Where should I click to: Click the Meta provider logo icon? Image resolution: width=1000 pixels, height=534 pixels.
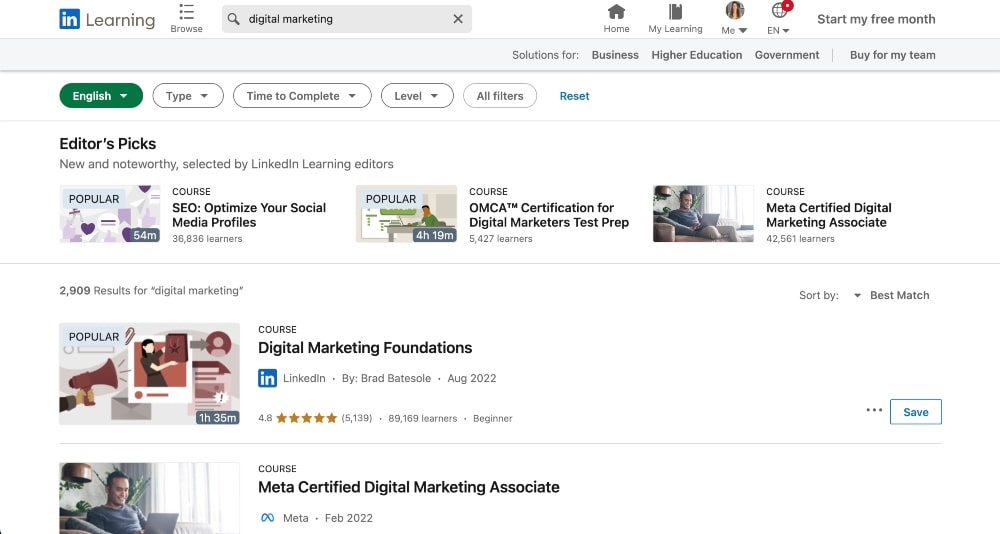click(x=267, y=518)
